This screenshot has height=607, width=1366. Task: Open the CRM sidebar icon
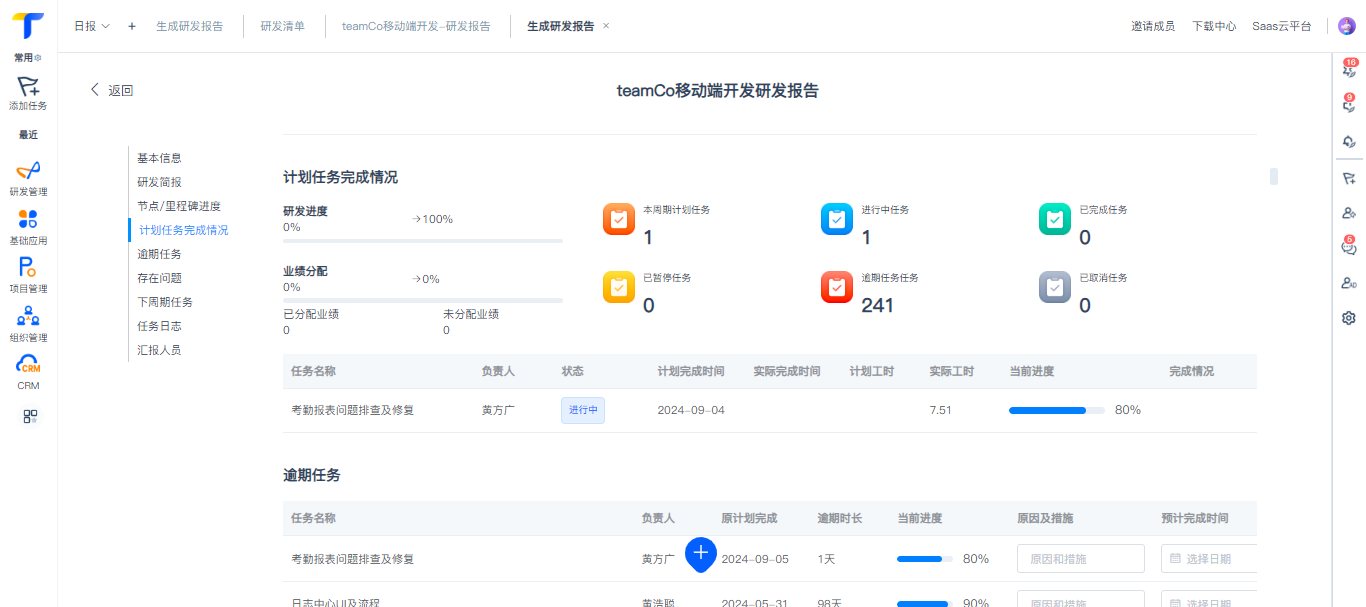click(x=28, y=372)
